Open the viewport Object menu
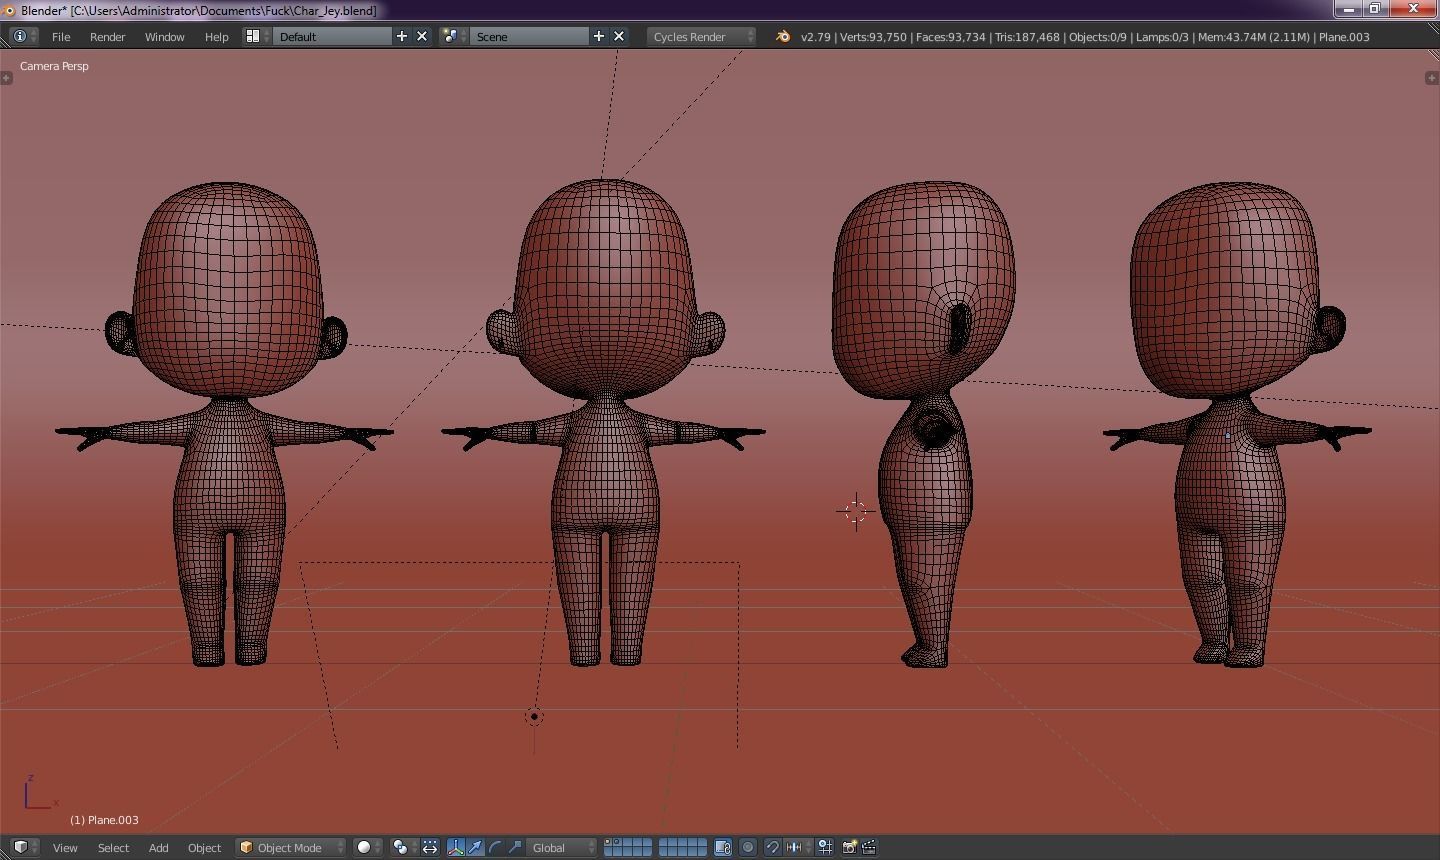The height and width of the screenshot is (860, 1440). [204, 847]
